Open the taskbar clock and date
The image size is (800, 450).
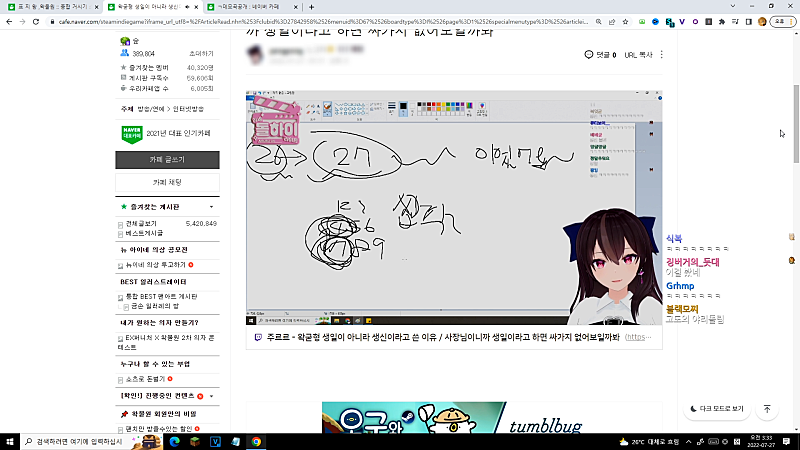[761, 441]
